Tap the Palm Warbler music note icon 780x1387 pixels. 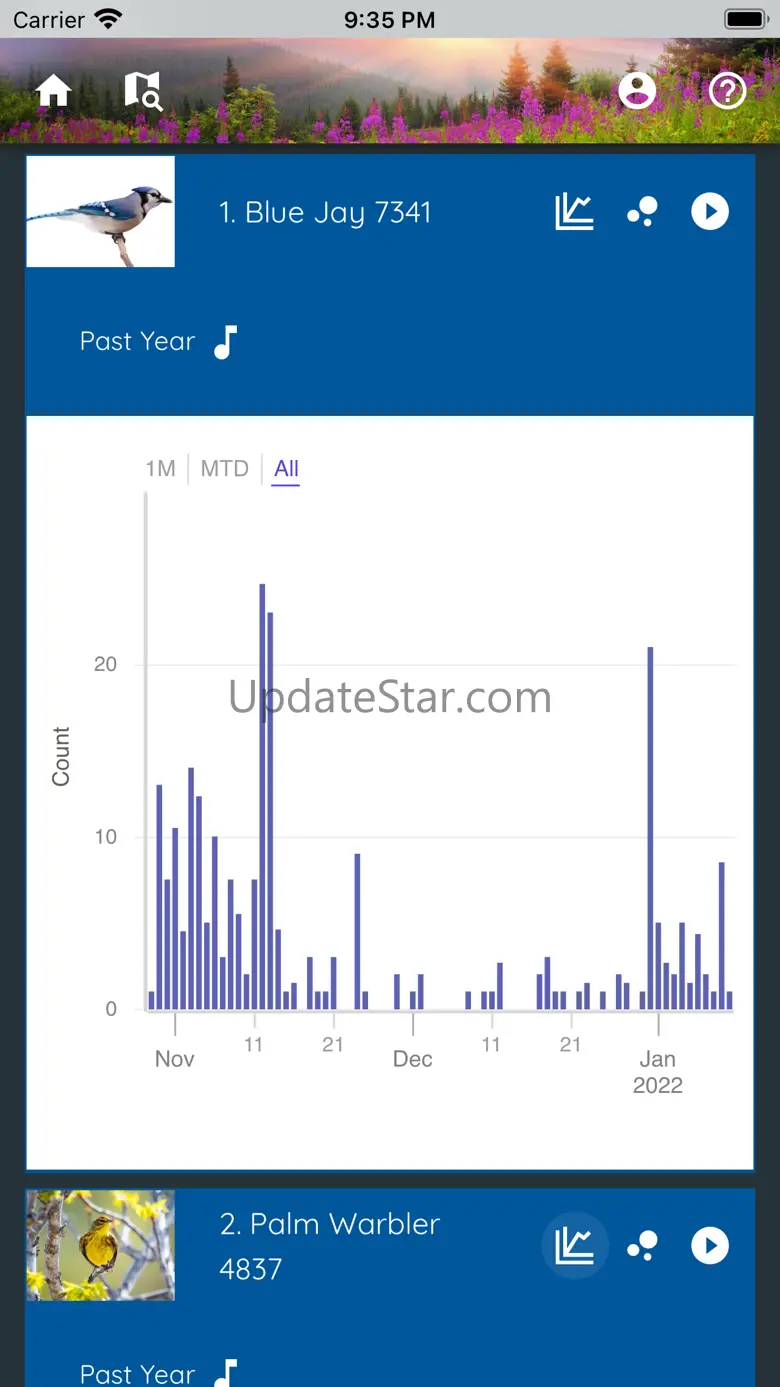tap(226, 1373)
